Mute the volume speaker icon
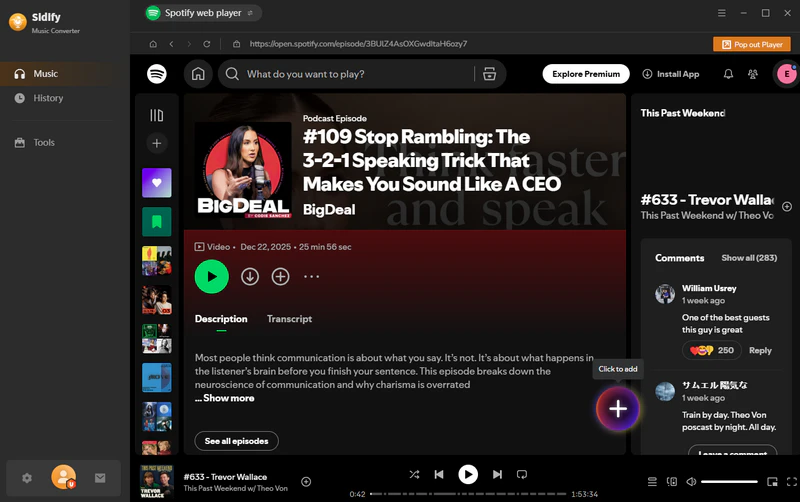The height and width of the screenshot is (502, 800). [x=691, y=482]
